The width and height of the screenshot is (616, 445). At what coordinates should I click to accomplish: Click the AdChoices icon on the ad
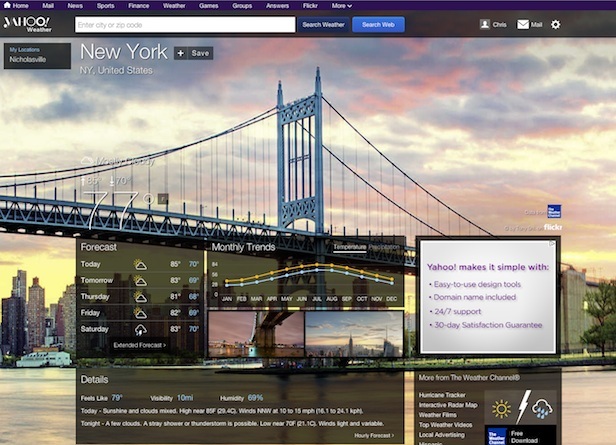[x=551, y=242]
